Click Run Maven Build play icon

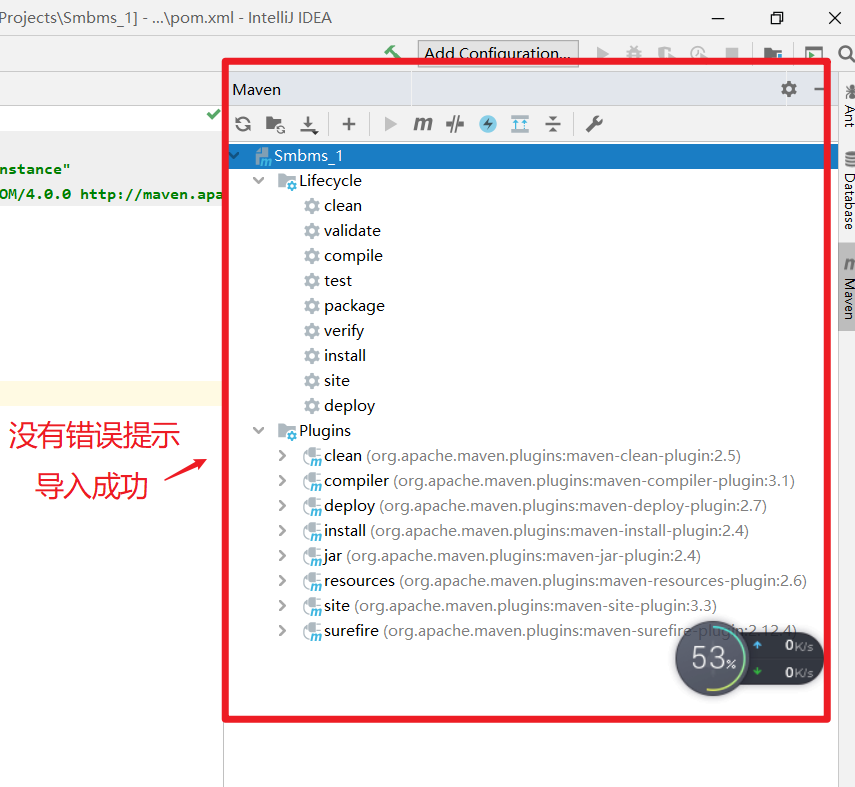coord(390,124)
